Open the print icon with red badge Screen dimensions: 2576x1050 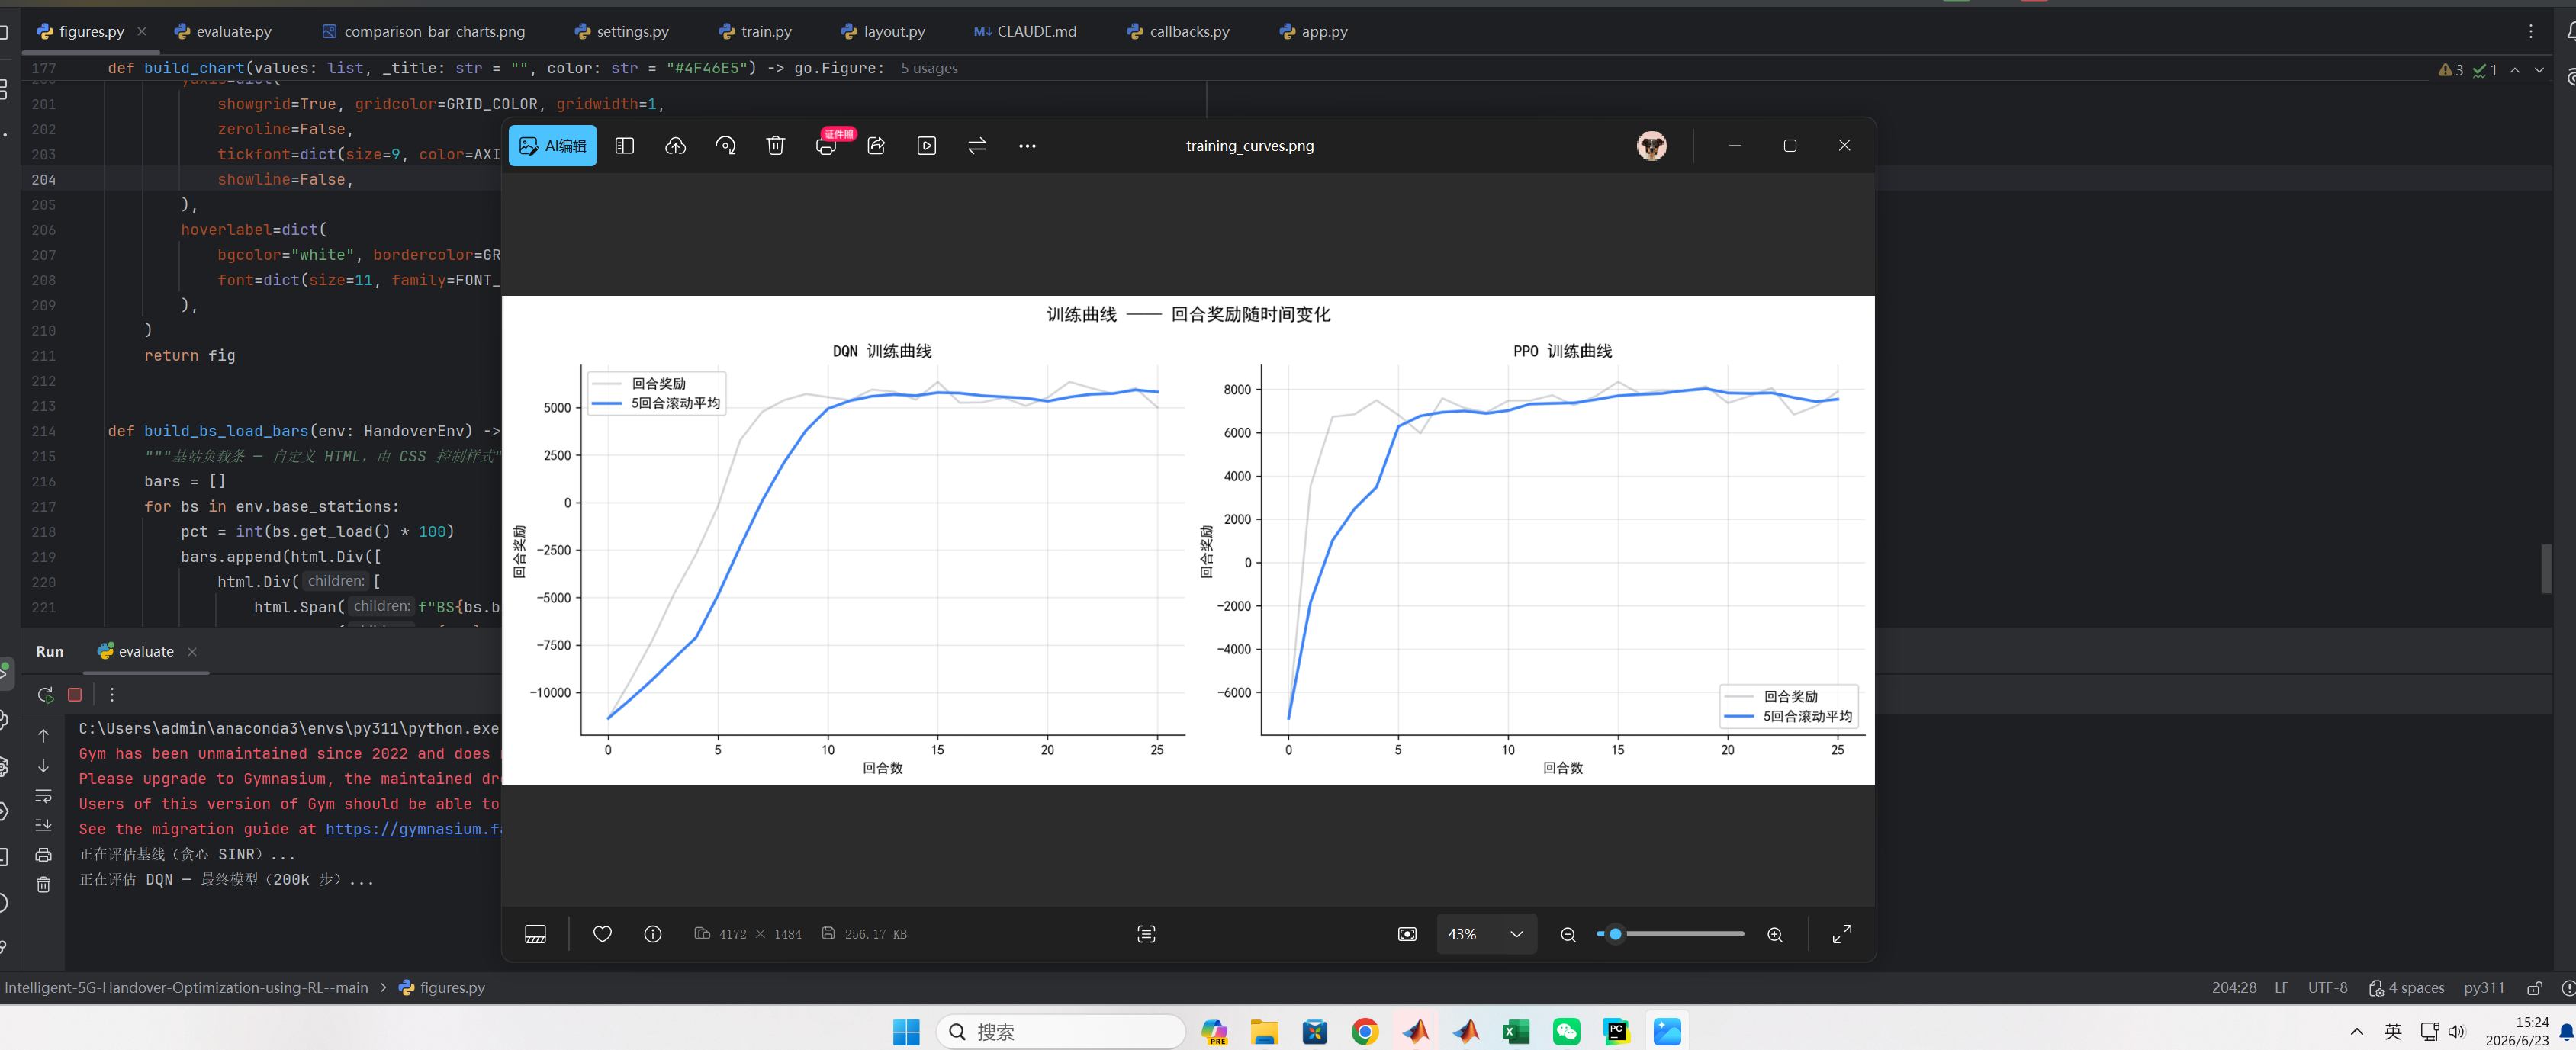(826, 146)
